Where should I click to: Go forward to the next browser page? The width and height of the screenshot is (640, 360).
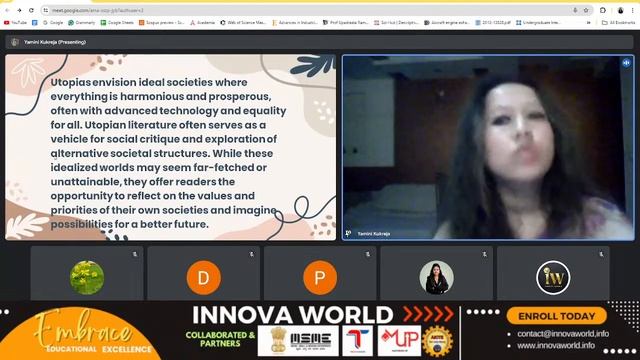coord(19,10)
